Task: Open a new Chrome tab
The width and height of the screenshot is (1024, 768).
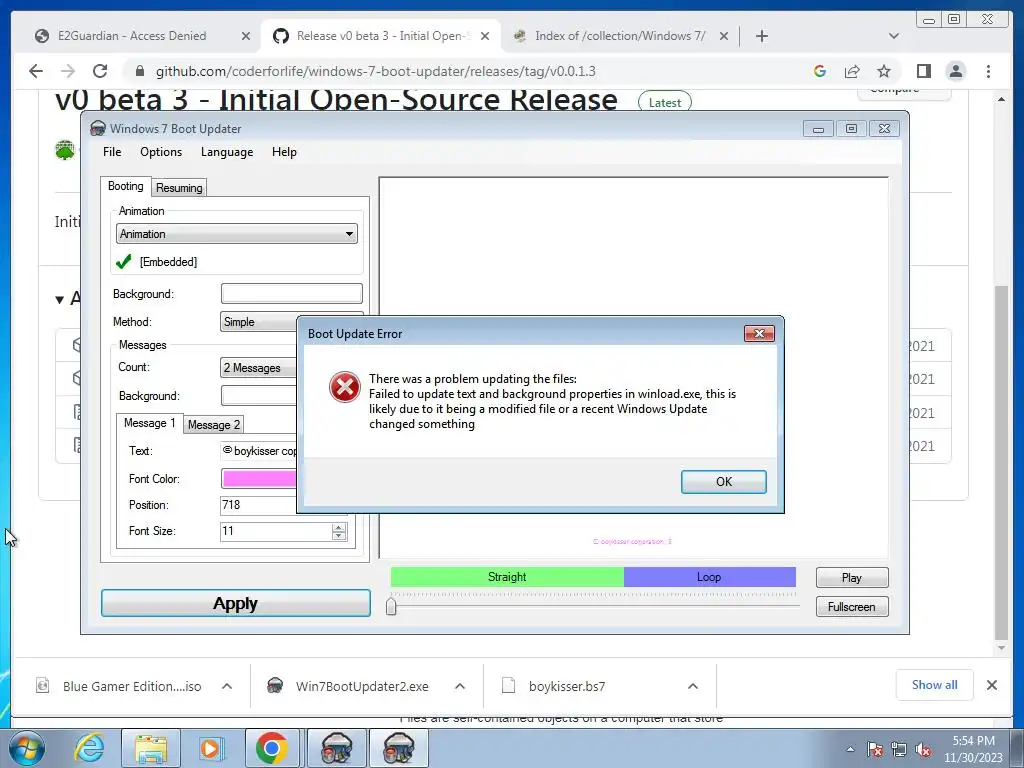Action: 761,36
